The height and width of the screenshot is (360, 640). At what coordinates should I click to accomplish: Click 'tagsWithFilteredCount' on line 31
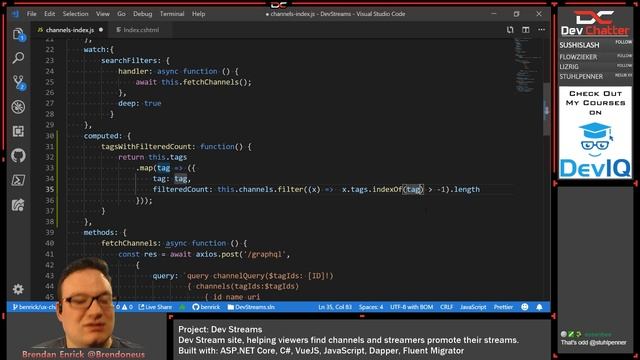pos(146,147)
